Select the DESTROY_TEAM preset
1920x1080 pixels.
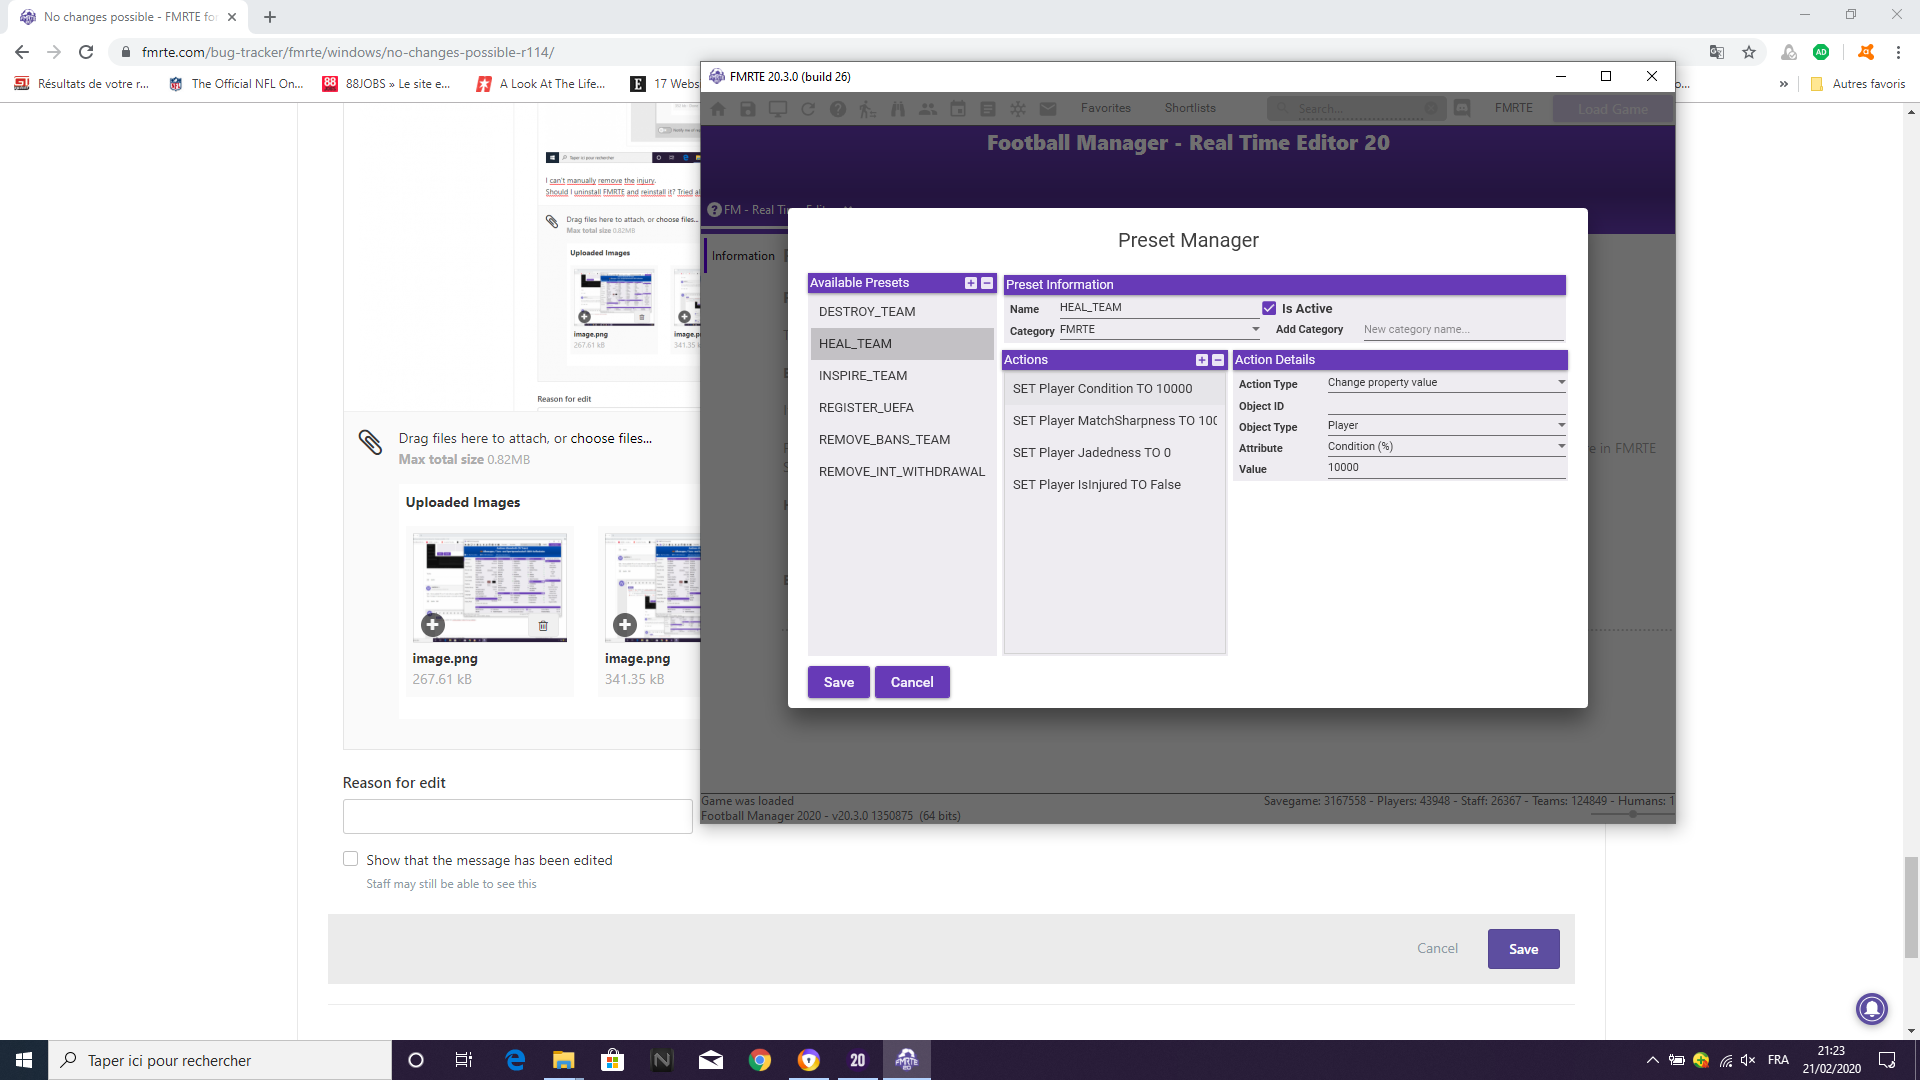point(902,312)
